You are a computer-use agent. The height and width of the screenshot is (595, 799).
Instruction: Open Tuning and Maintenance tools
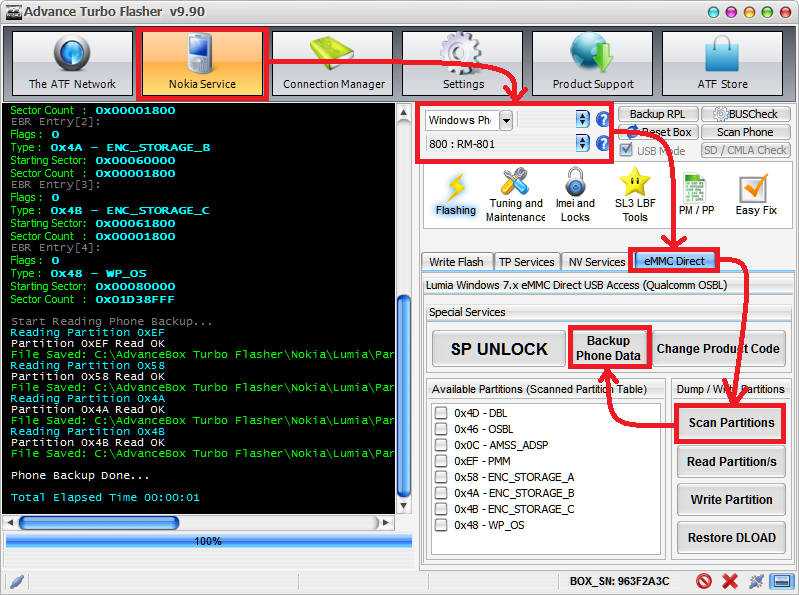pos(515,195)
